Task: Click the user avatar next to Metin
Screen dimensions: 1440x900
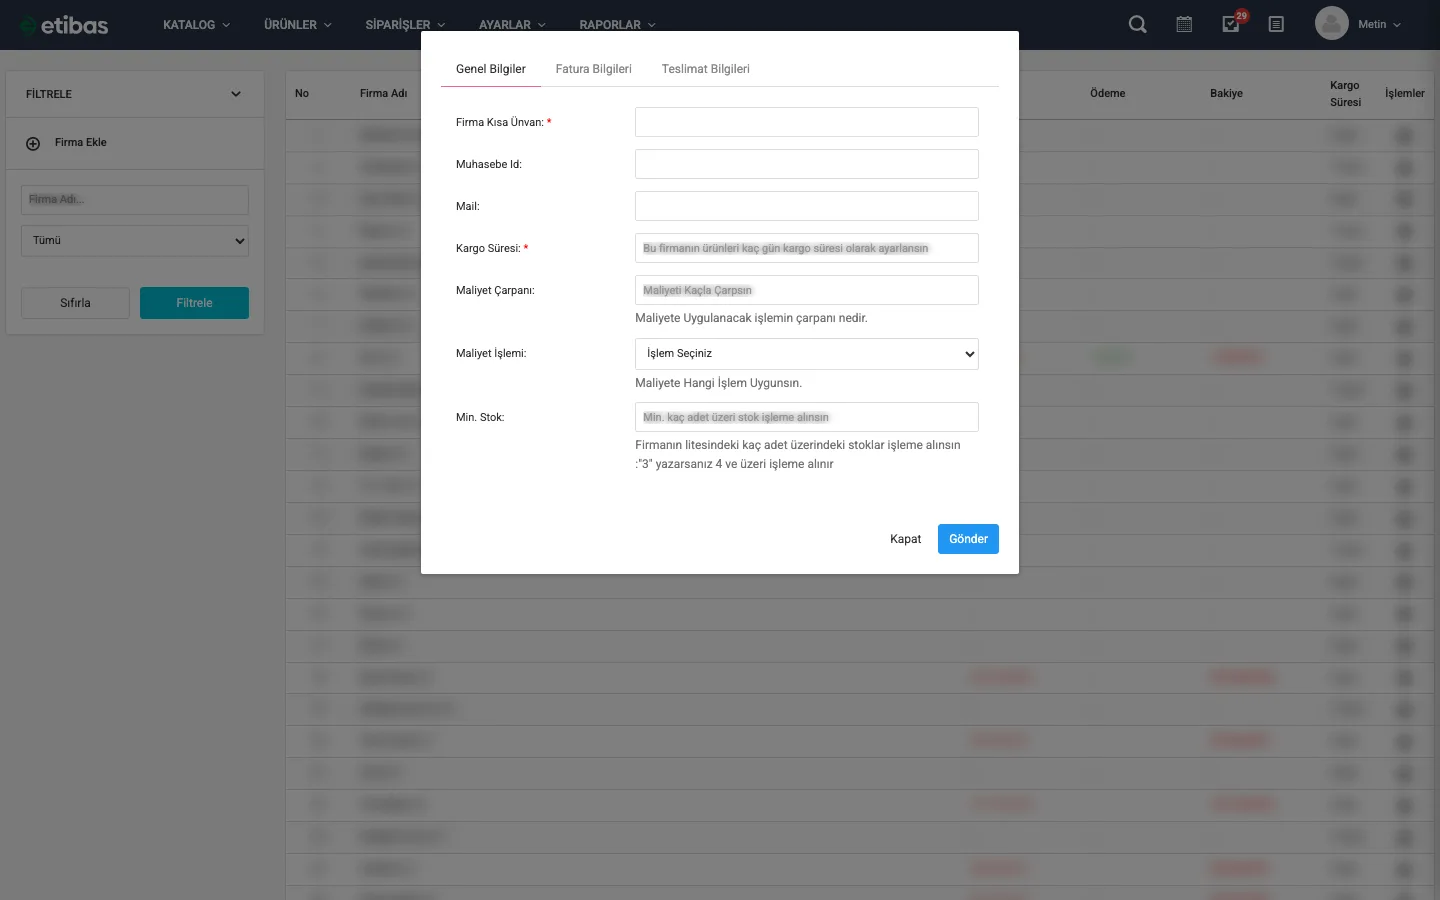Action: tap(1331, 23)
